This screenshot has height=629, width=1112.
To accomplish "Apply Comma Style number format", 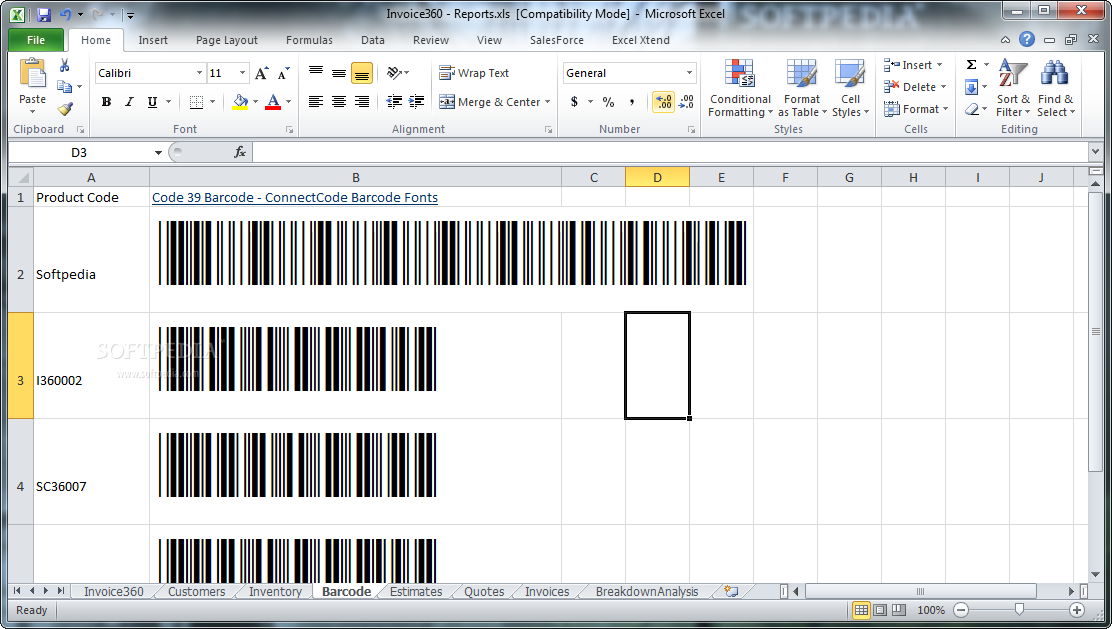I will 631,102.
